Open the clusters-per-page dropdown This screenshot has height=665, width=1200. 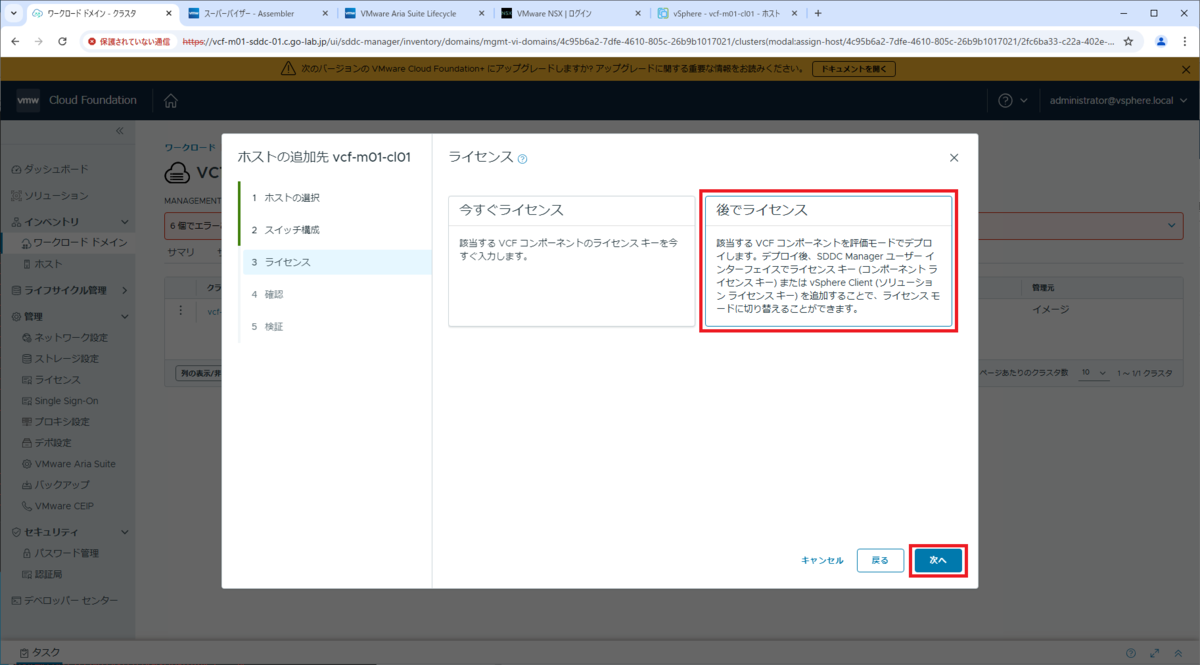(x=1093, y=372)
